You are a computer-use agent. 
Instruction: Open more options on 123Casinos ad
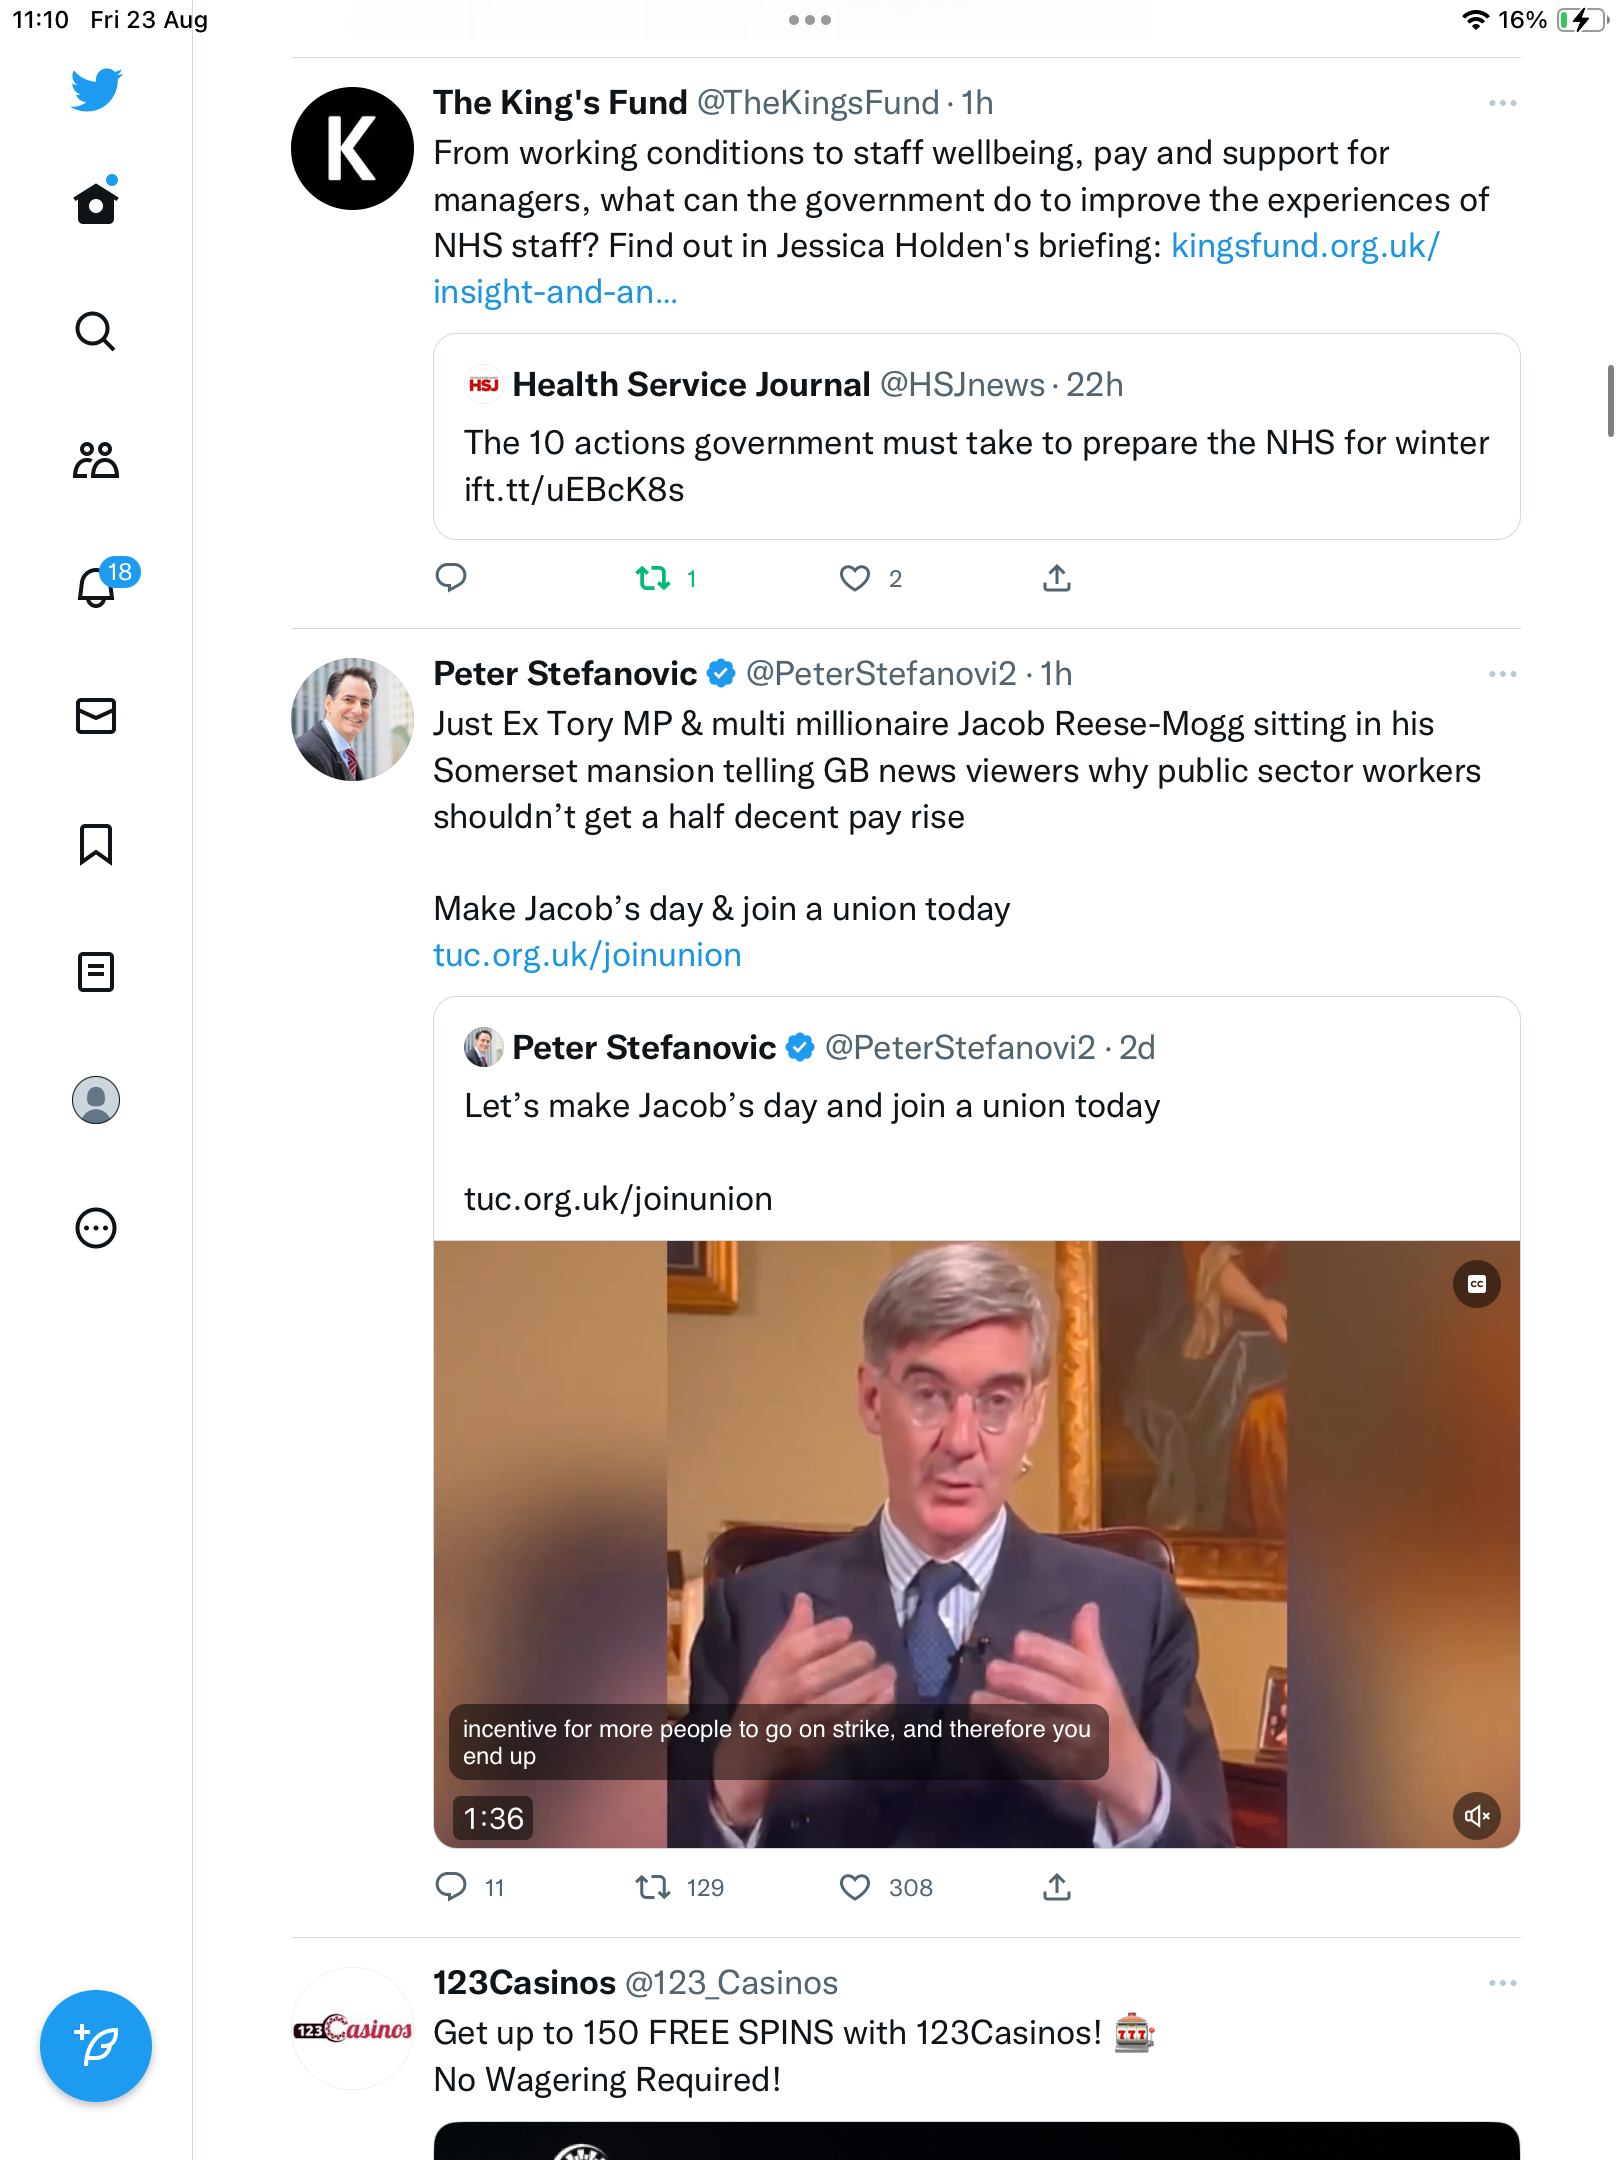pos(1502,1983)
